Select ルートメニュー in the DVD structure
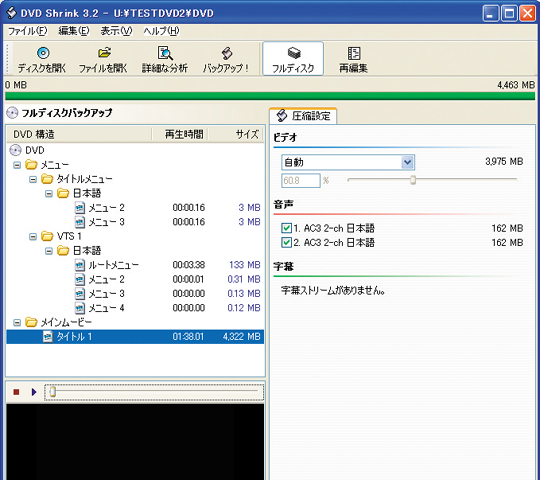The width and height of the screenshot is (540, 480). tap(113, 265)
